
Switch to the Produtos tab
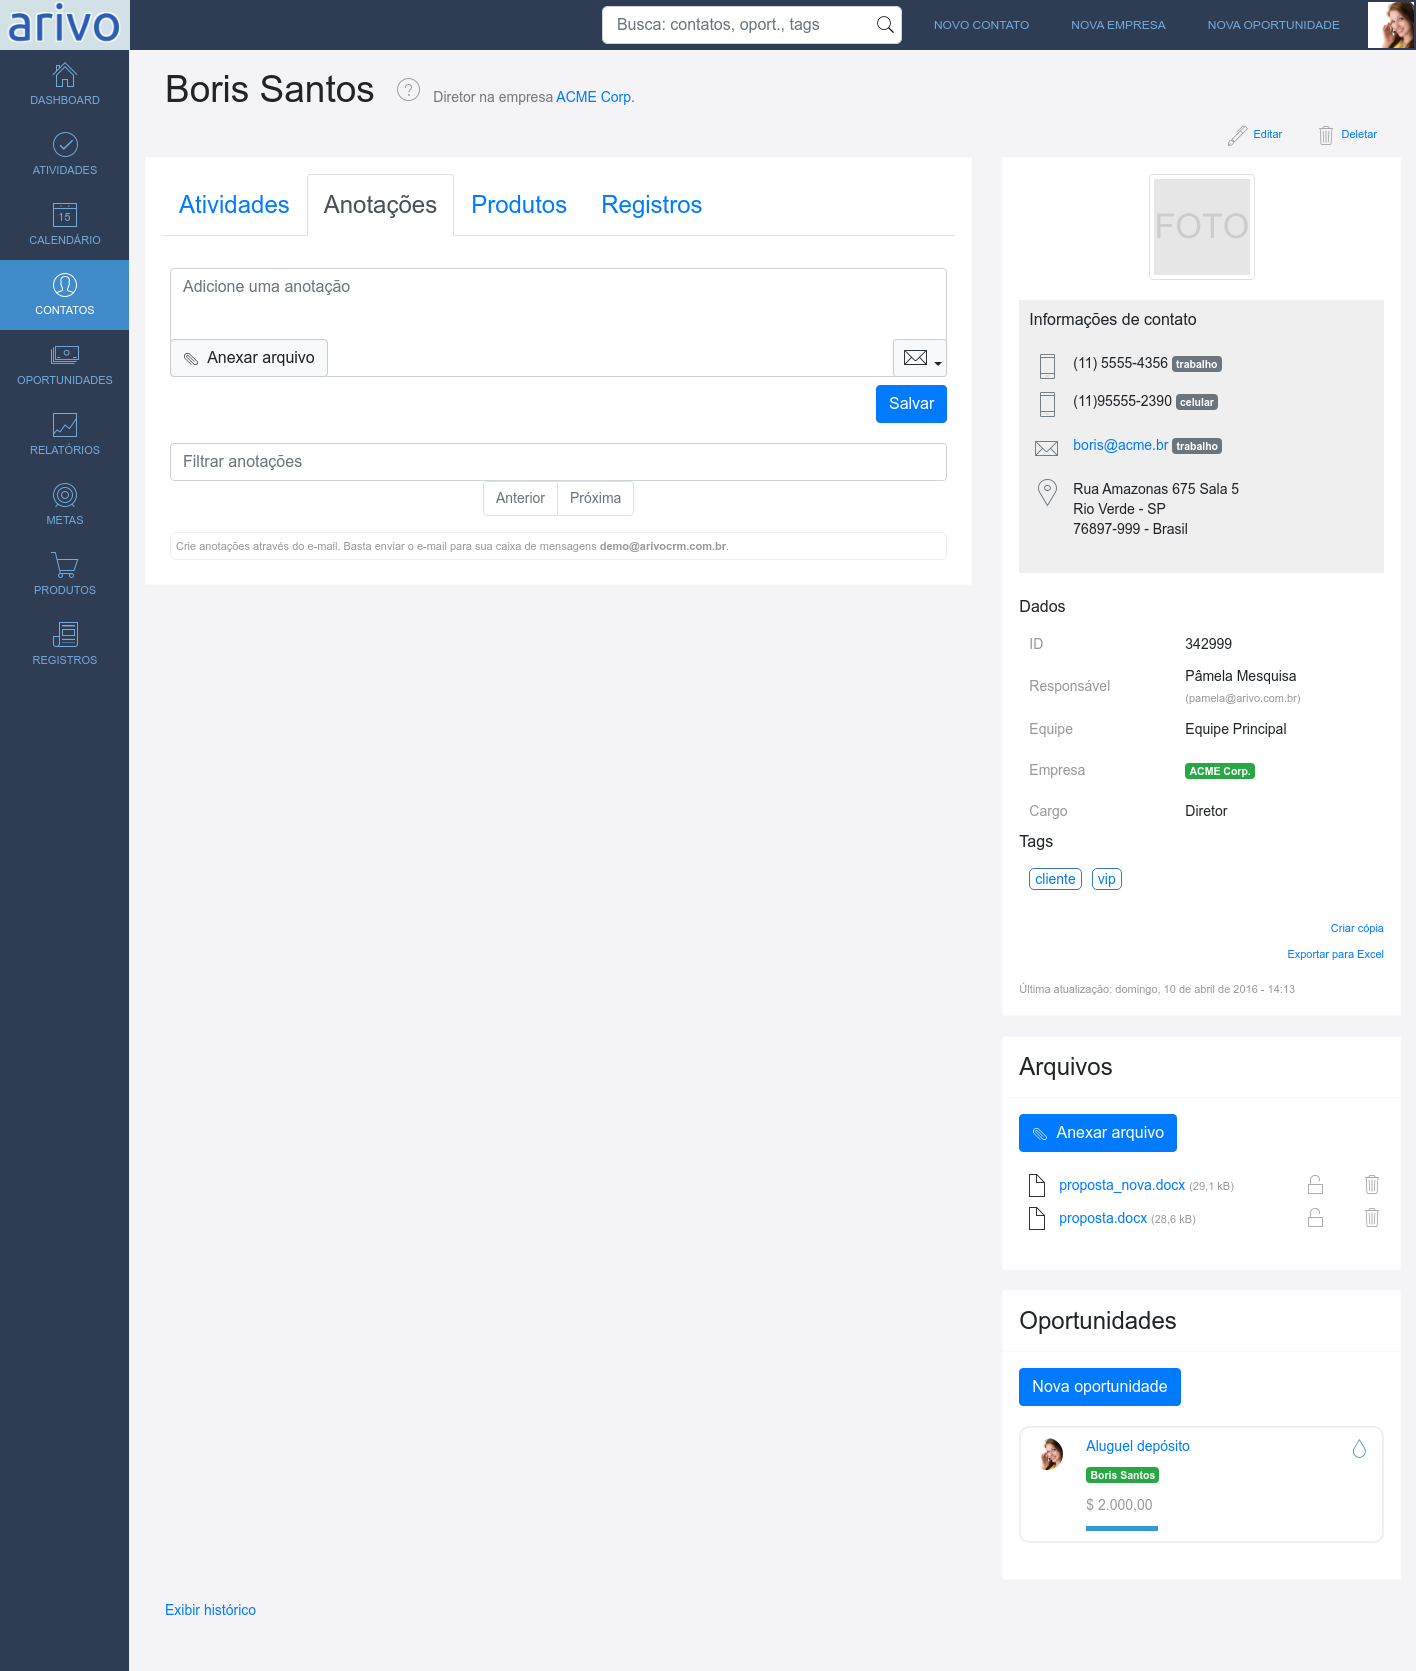519,205
